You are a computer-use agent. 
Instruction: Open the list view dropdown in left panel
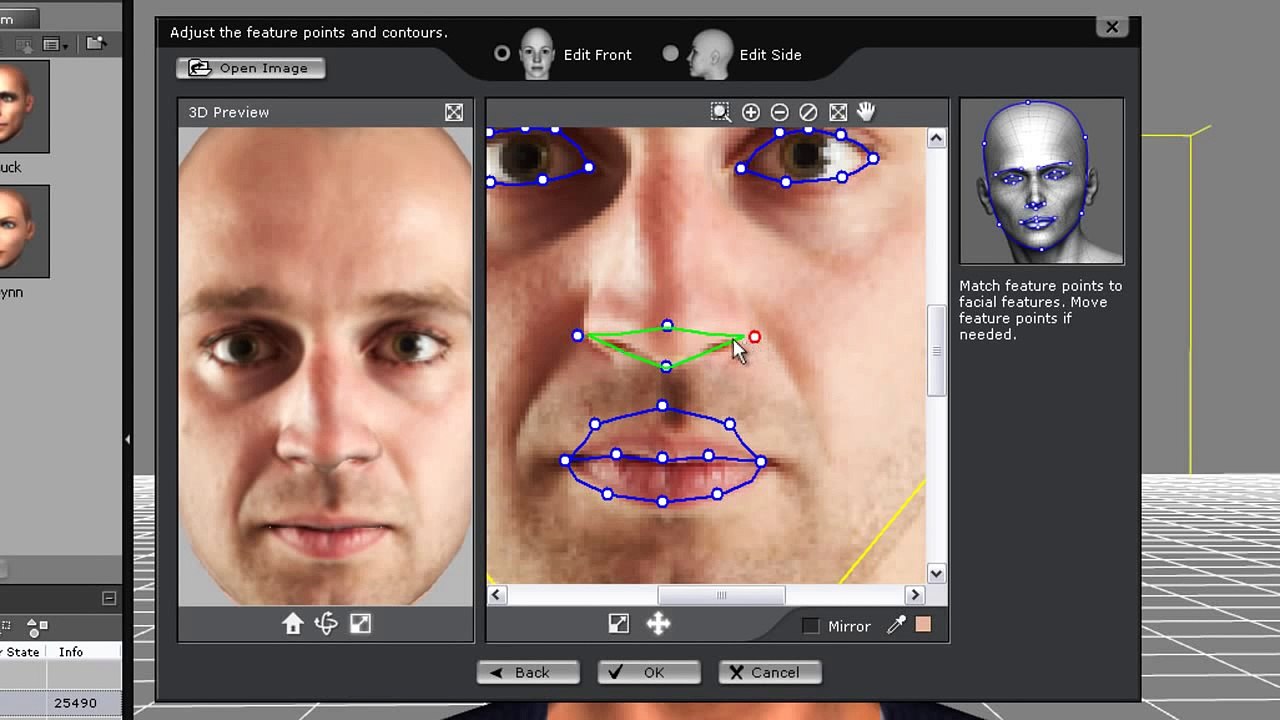pyautogui.click(x=56, y=44)
